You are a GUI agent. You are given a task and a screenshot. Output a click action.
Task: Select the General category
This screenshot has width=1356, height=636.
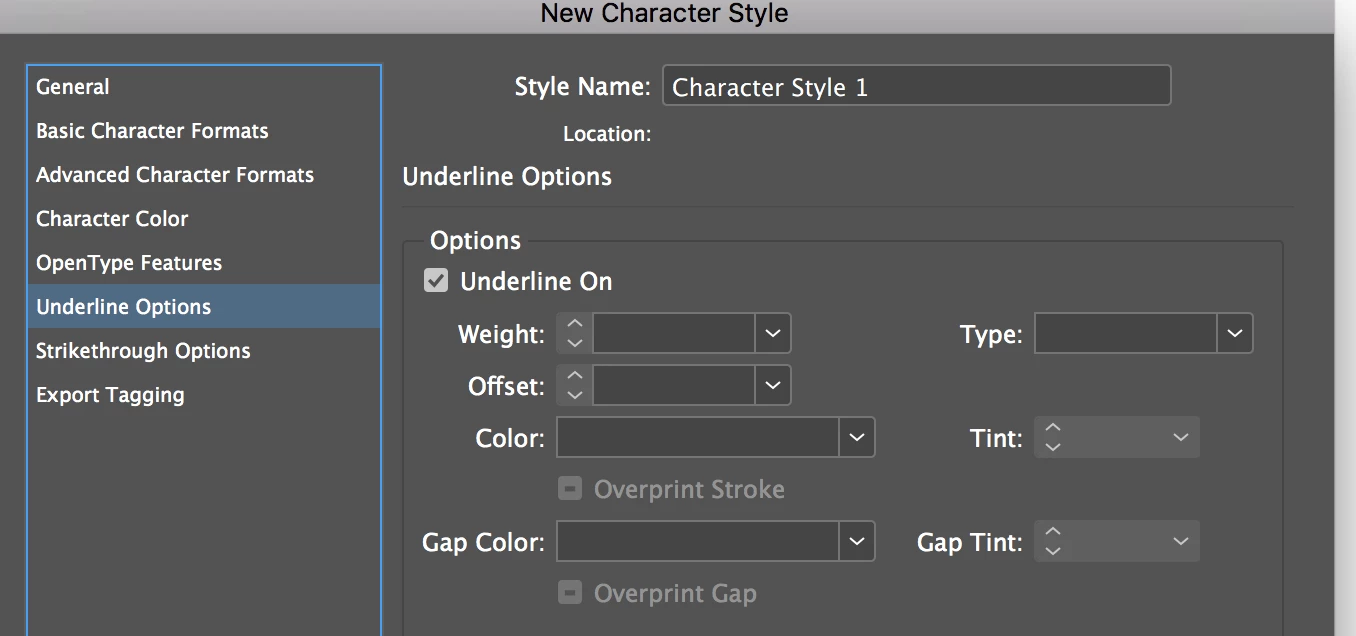coord(73,87)
